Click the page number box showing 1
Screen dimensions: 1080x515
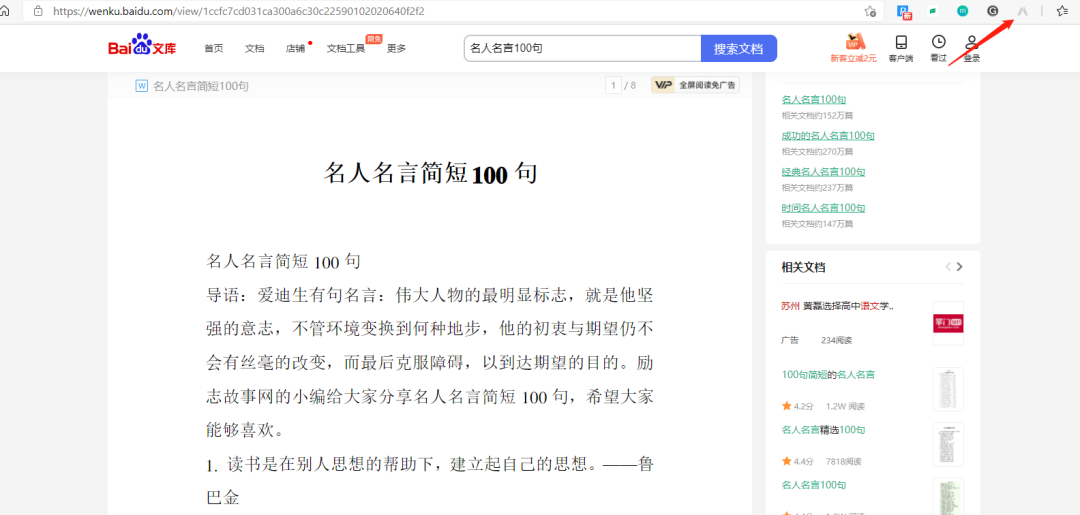[x=612, y=85]
